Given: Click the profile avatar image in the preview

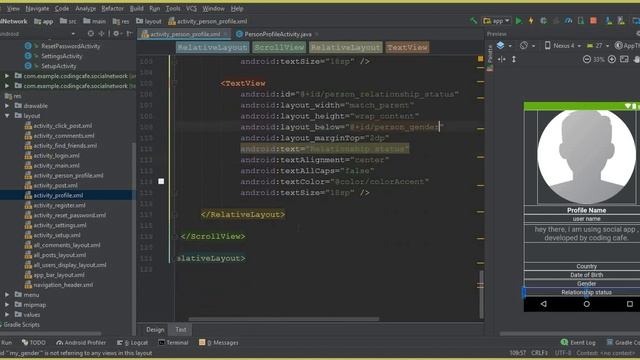Looking at the screenshot, I should tap(587, 157).
